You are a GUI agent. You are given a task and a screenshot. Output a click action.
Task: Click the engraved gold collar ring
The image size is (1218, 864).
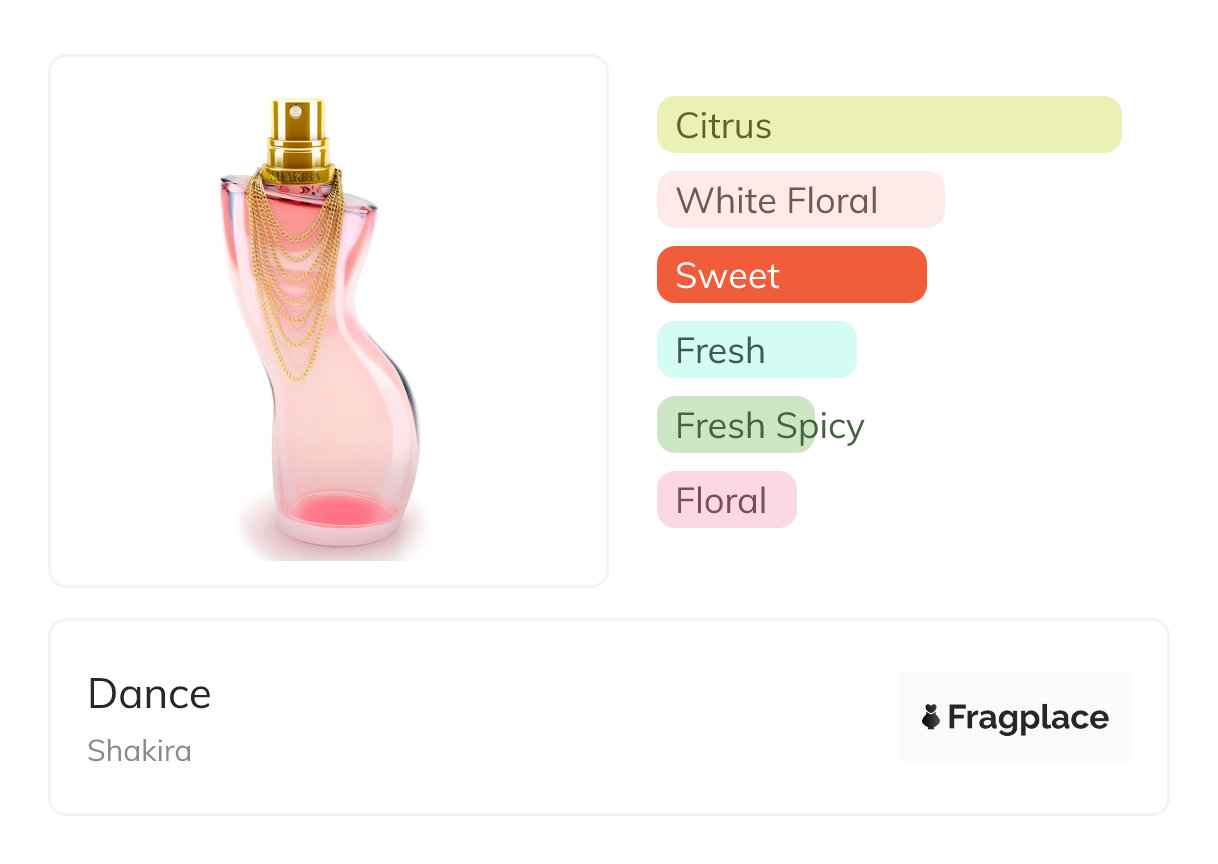[298, 174]
